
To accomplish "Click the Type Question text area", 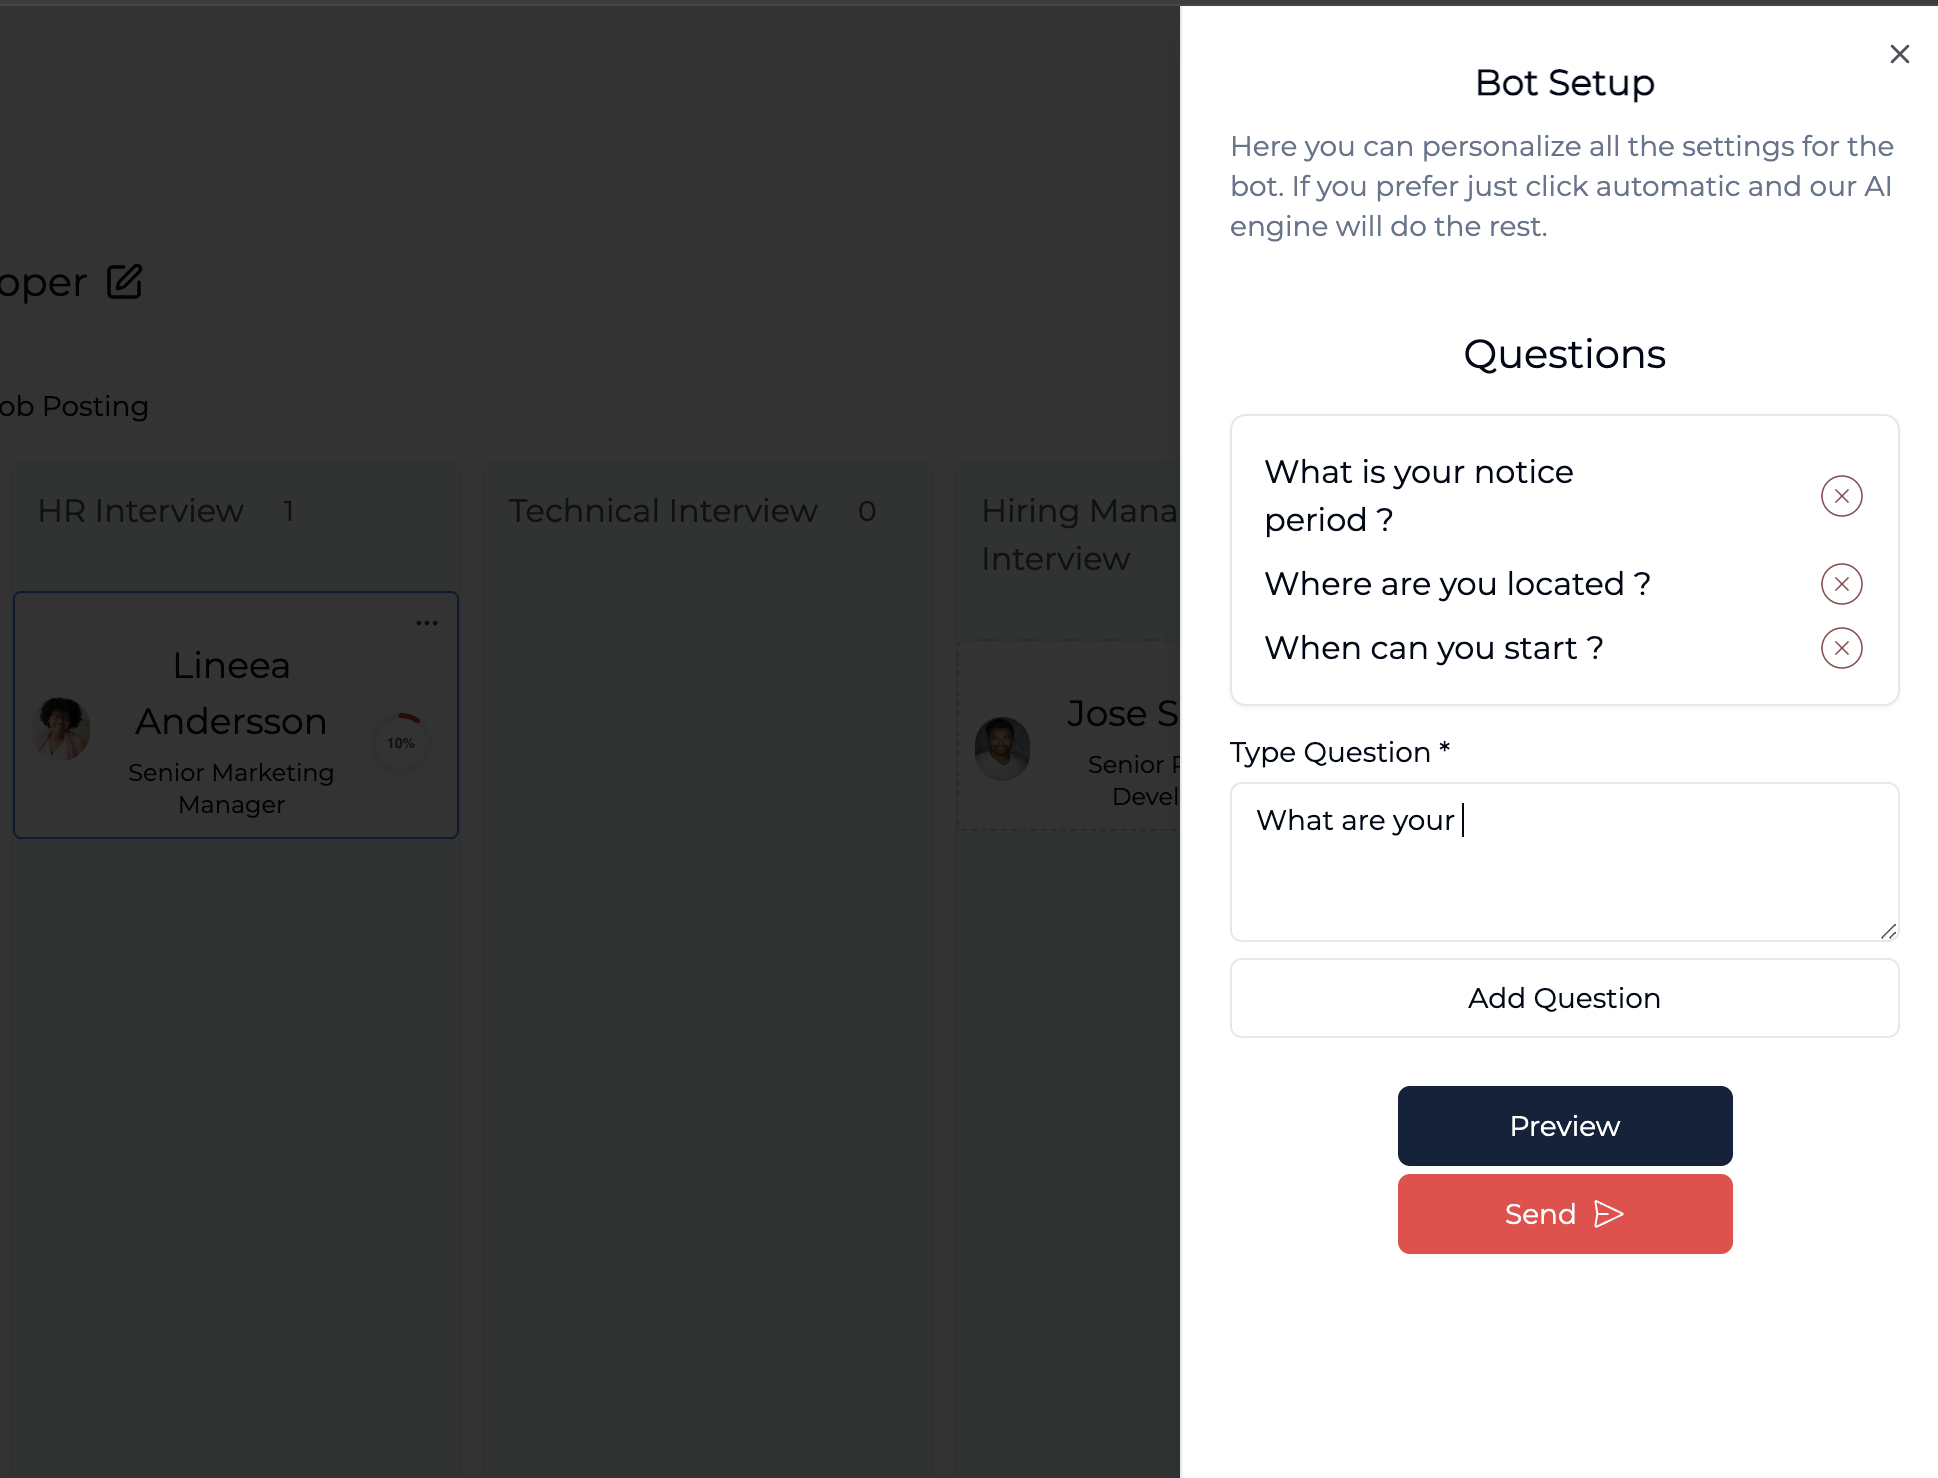I will [x=1564, y=862].
